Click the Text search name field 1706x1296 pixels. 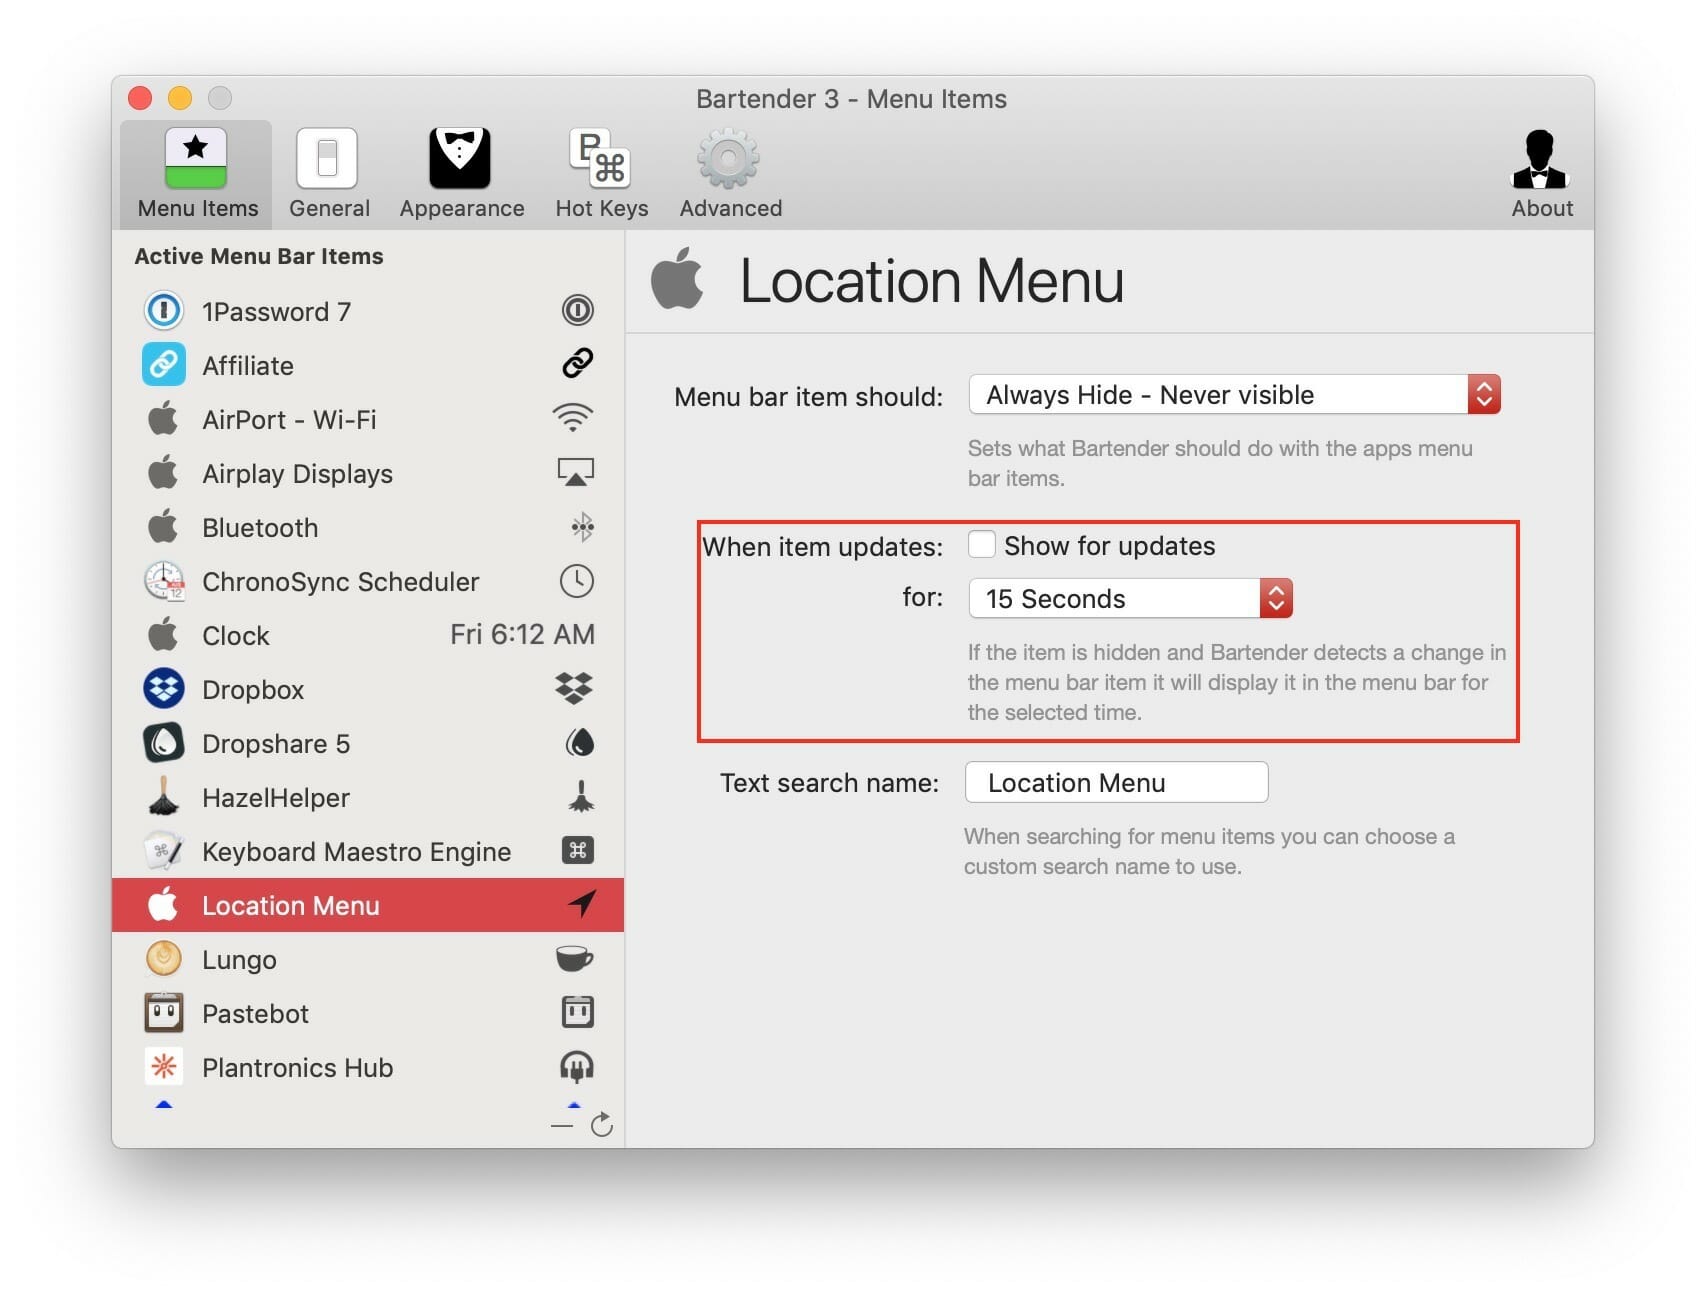(1116, 783)
